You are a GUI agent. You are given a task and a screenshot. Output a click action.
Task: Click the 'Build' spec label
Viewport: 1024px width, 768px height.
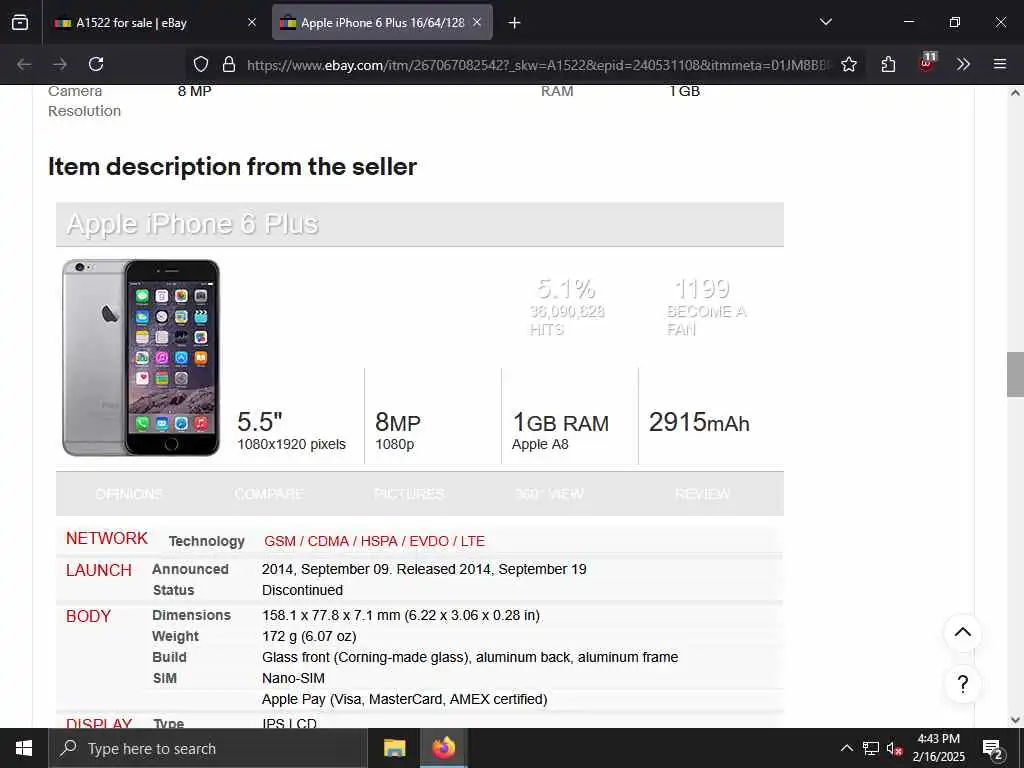[170, 657]
